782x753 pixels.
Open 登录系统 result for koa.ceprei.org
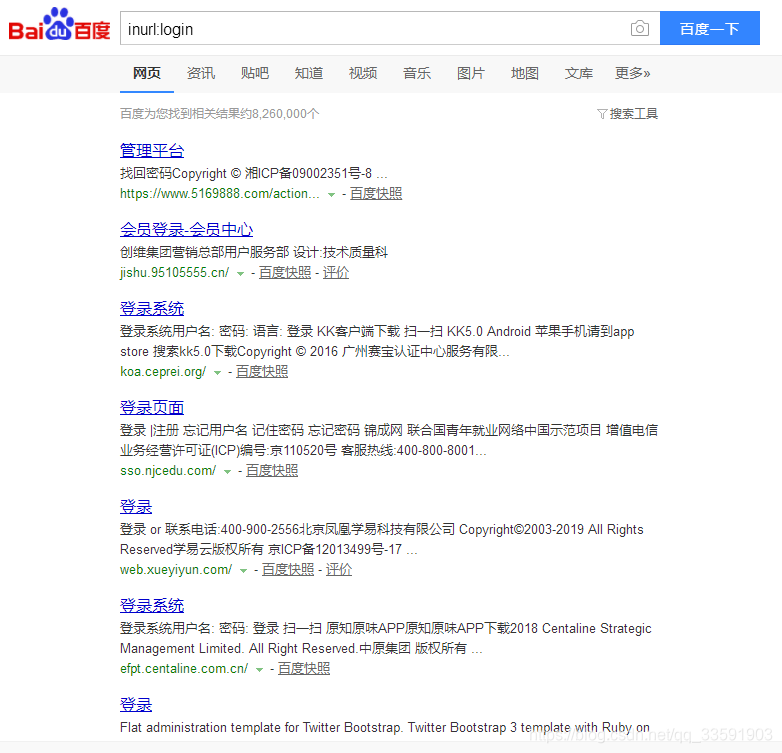click(x=152, y=309)
